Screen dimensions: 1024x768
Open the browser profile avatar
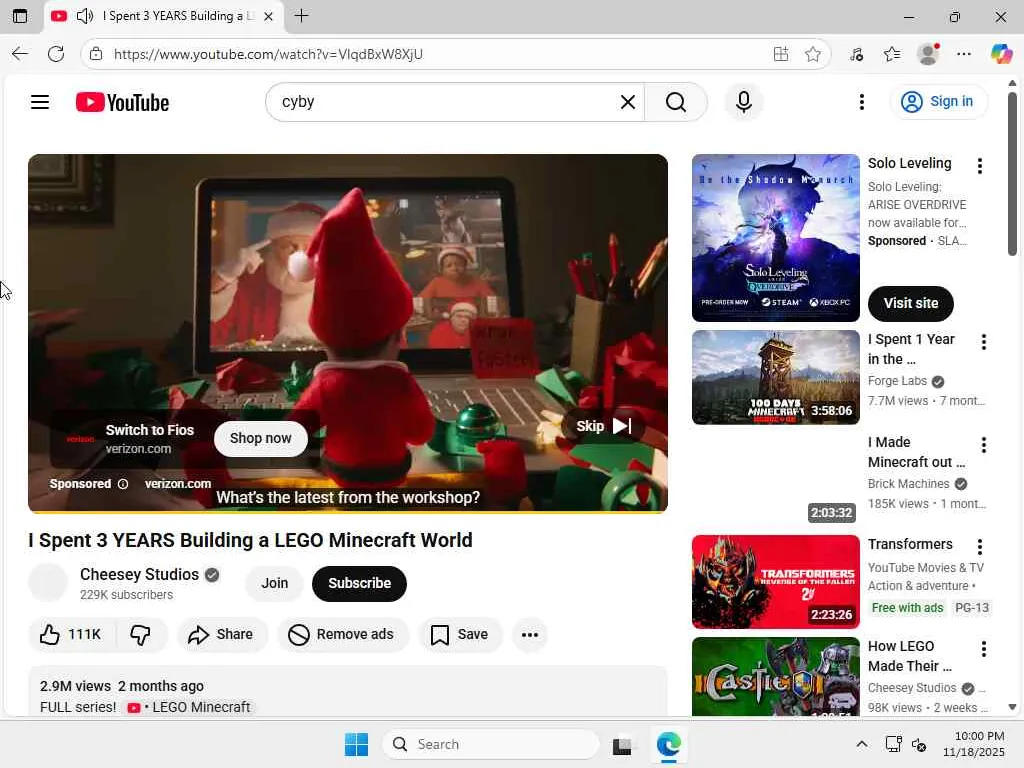coord(928,54)
